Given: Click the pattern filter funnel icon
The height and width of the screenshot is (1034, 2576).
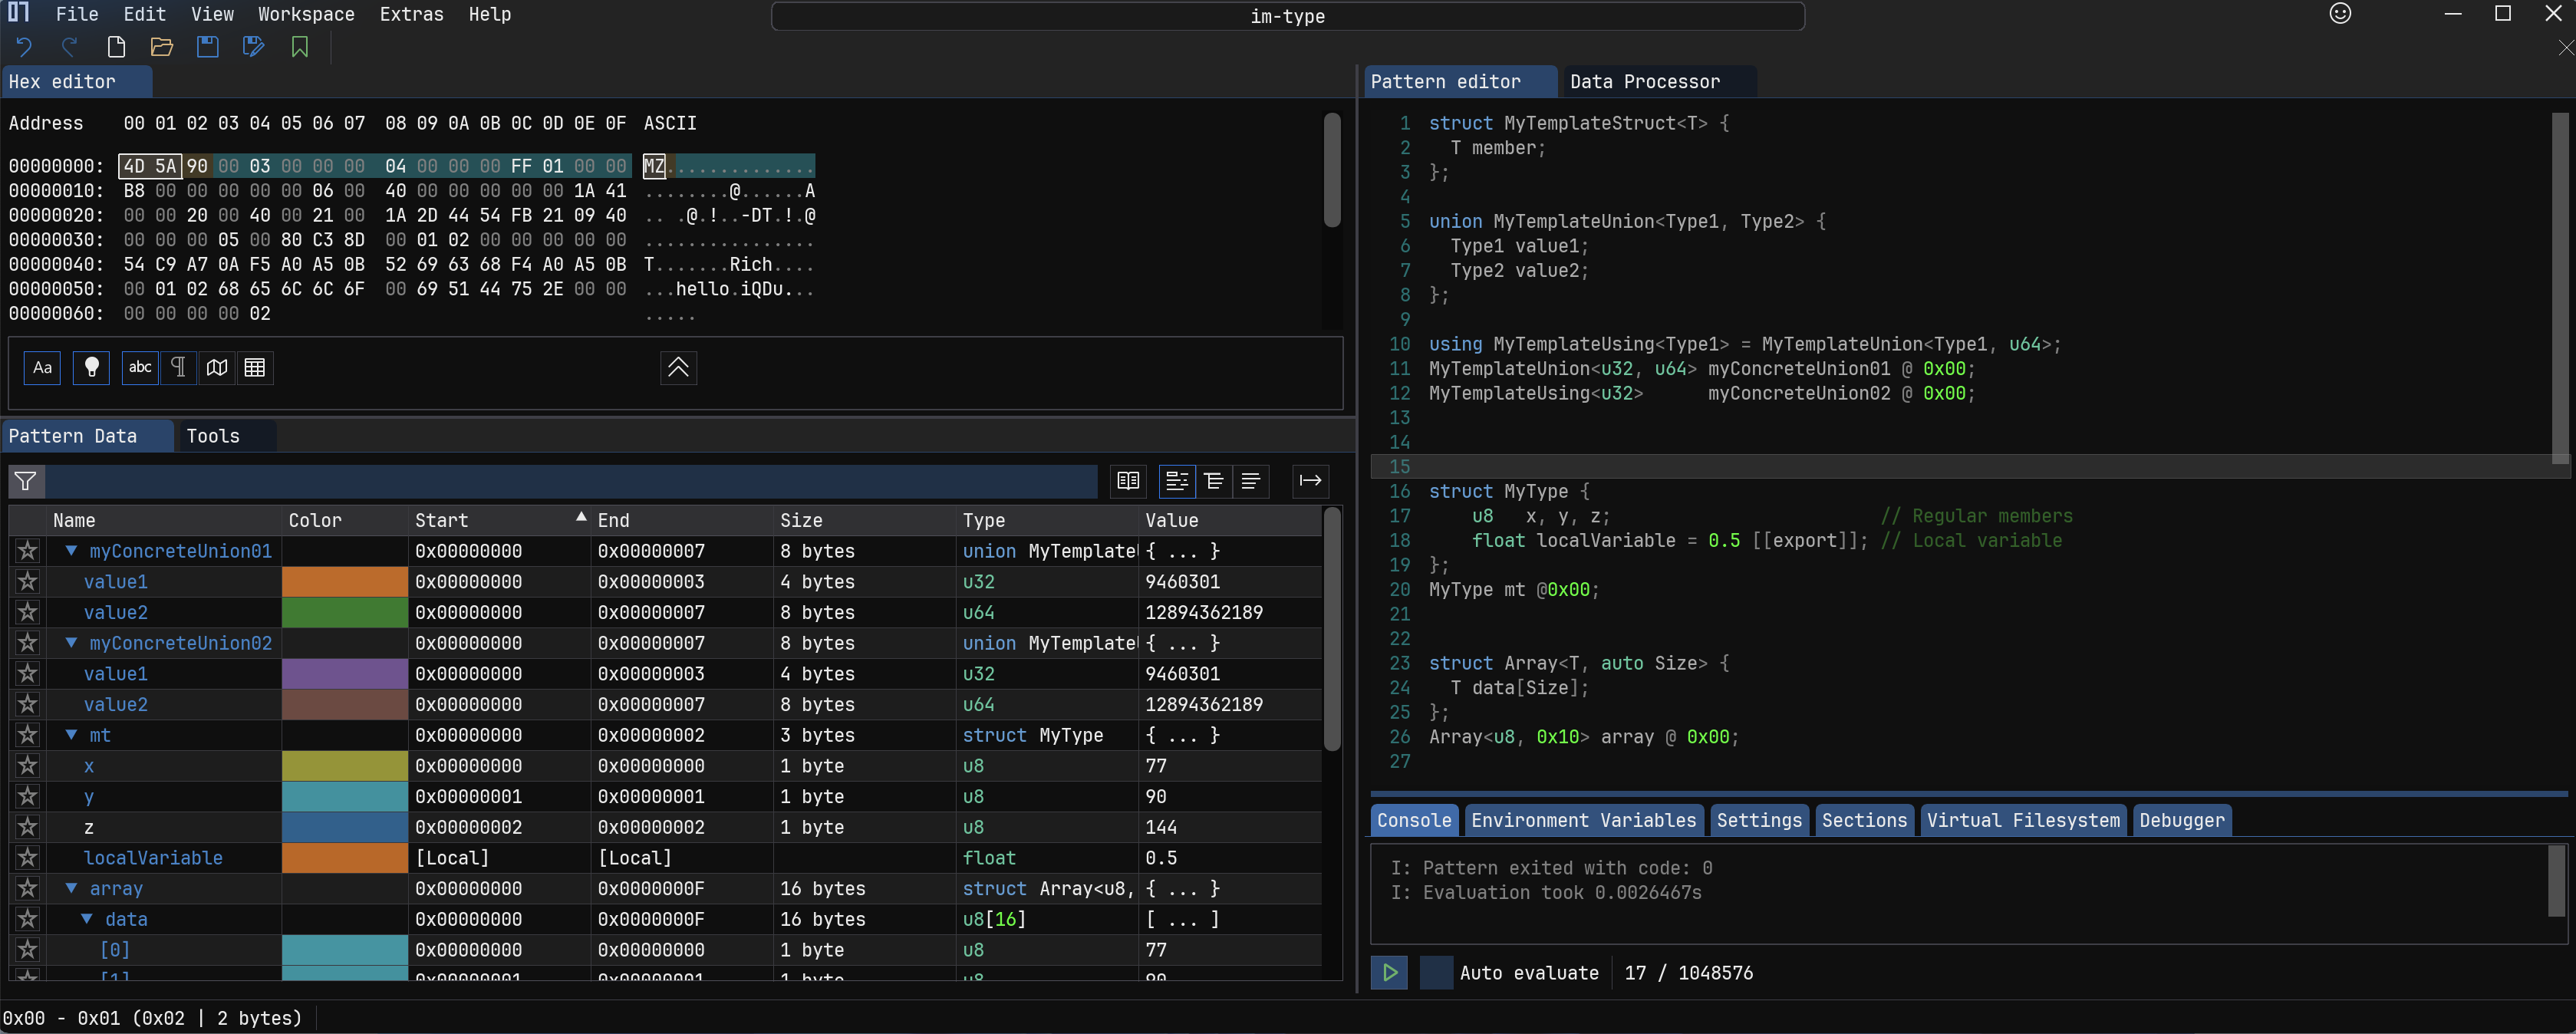Looking at the screenshot, I should [x=26, y=481].
